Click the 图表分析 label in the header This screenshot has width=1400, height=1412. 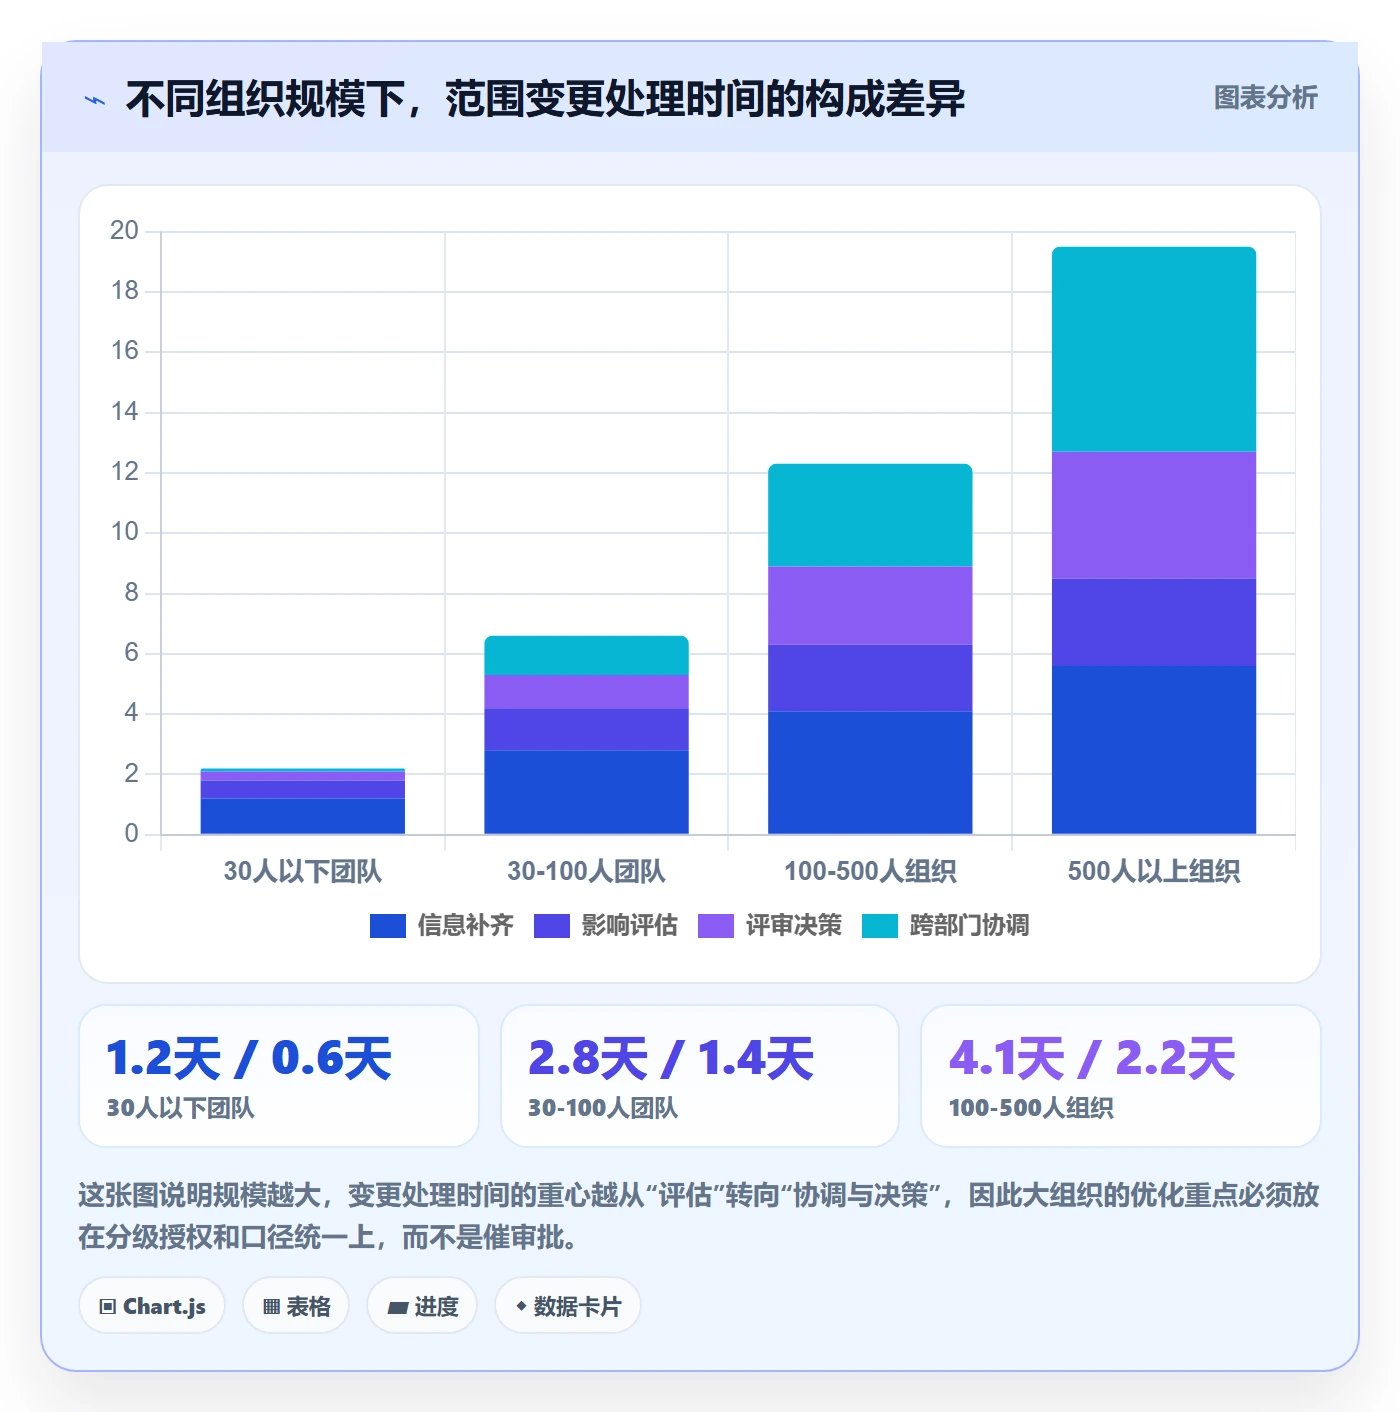point(1265,98)
